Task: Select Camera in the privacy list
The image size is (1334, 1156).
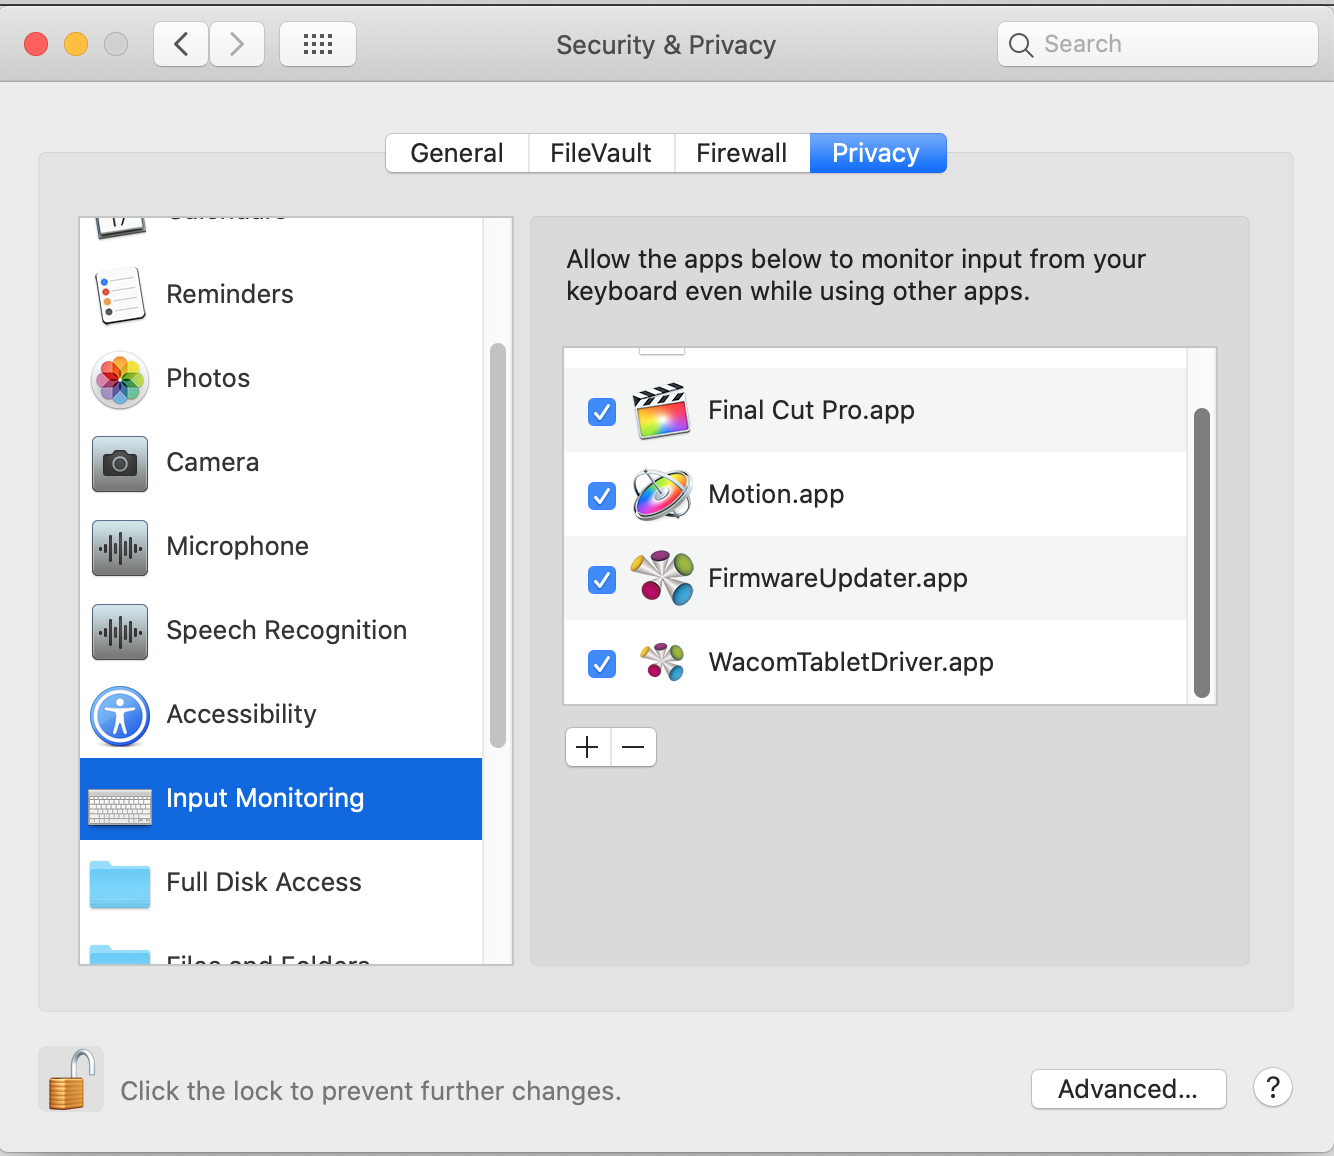Action: pos(281,463)
